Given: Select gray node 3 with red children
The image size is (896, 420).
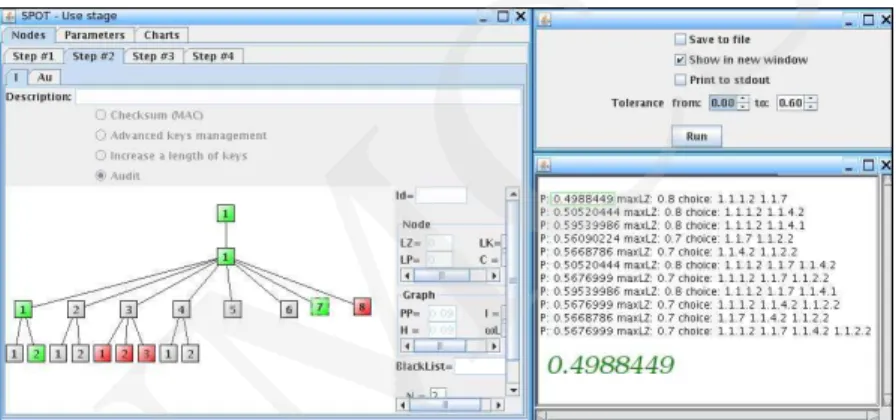Looking at the screenshot, I should (x=129, y=310).
